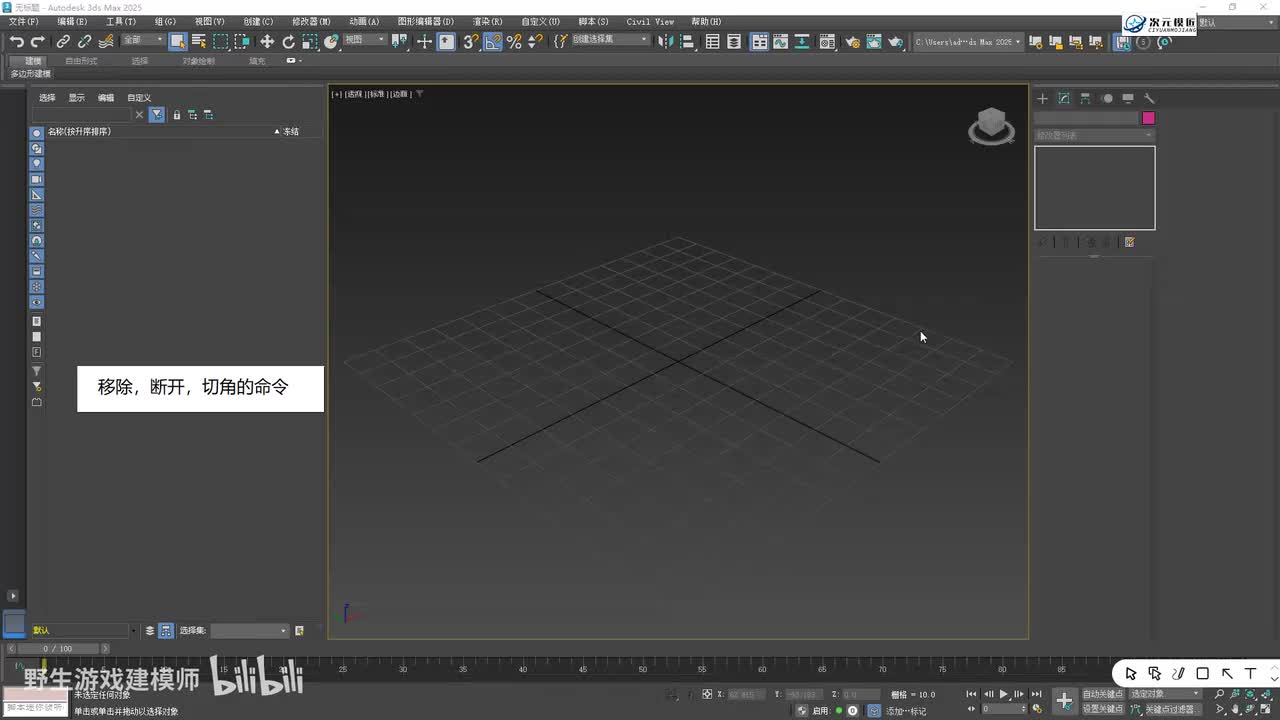
Task: Open the named selection sets dropdown 创建选择集
Action: click(609, 40)
